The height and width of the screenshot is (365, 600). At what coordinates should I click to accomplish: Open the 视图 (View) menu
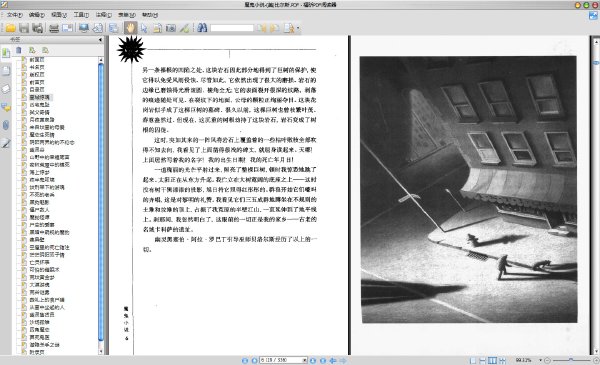click(59, 15)
